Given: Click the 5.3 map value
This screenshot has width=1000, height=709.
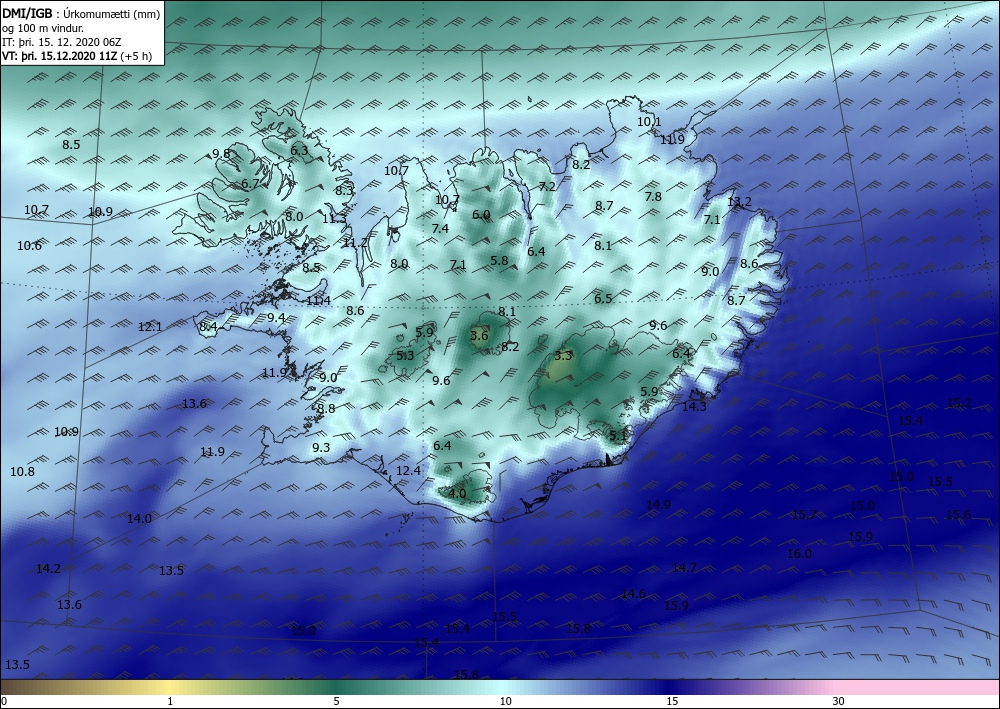Looking at the screenshot, I should tap(405, 355).
